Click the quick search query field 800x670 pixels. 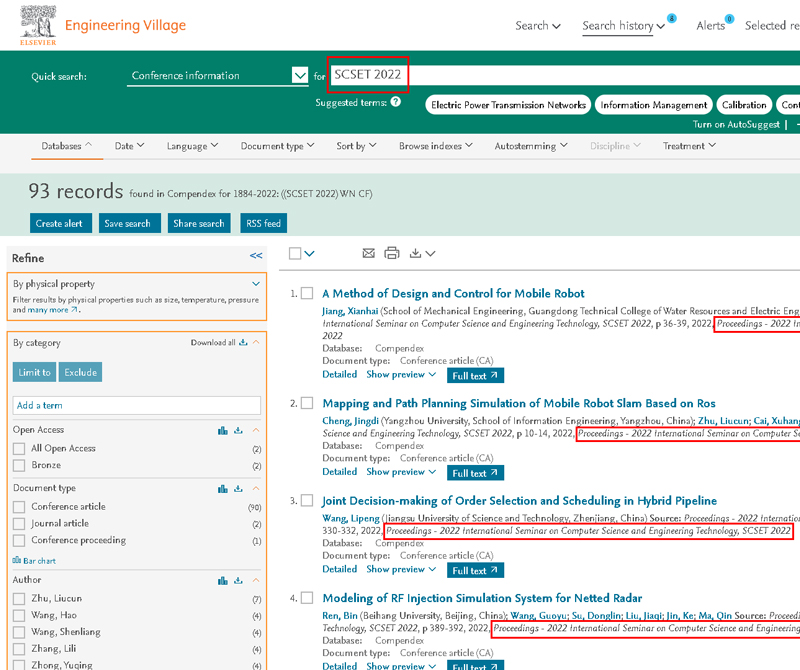click(x=565, y=75)
